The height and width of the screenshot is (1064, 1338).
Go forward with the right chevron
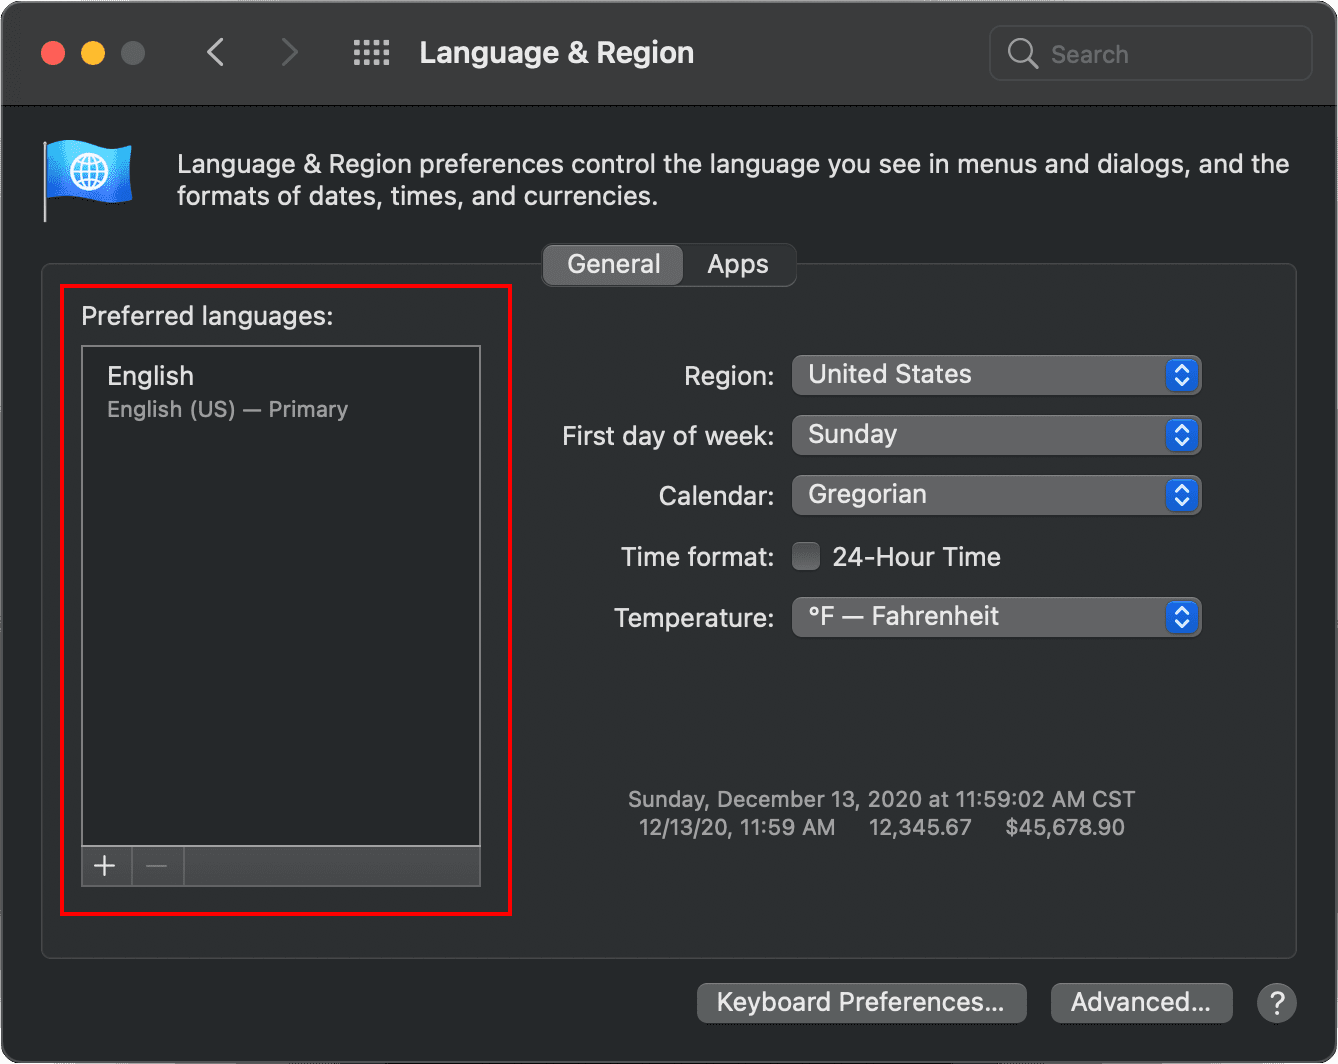289,52
